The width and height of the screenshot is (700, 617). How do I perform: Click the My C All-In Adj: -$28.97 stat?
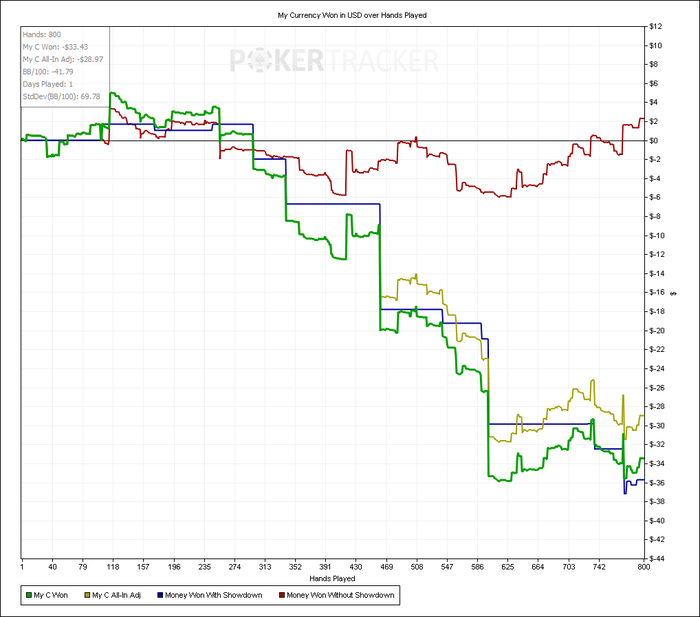point(63,59)
